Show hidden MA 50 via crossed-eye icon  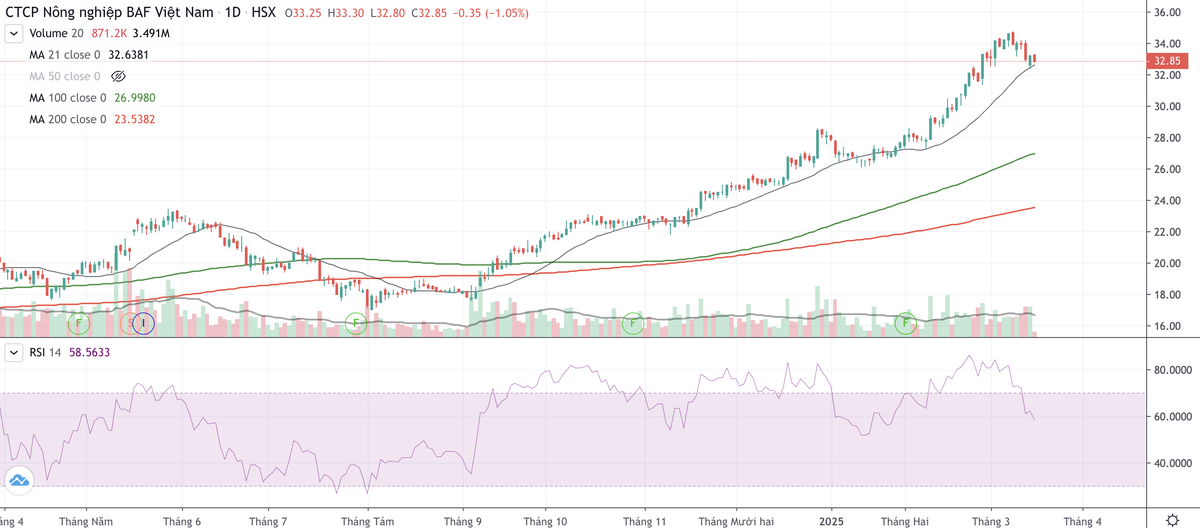click(x=118, y=76)
